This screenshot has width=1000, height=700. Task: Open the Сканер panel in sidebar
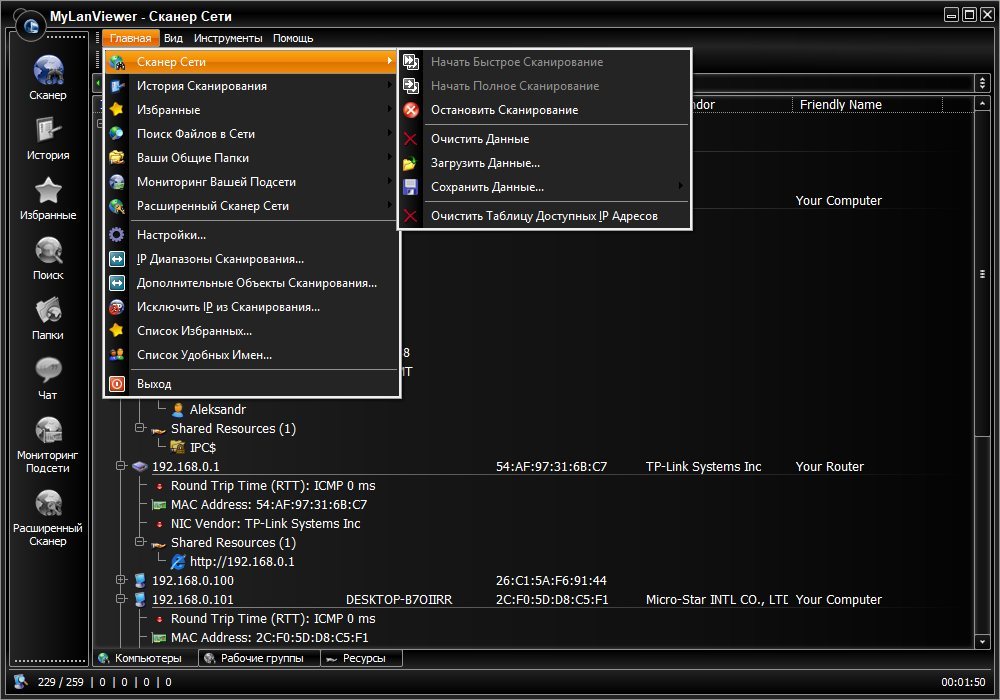pyautogui.click(x=48, y=77)
